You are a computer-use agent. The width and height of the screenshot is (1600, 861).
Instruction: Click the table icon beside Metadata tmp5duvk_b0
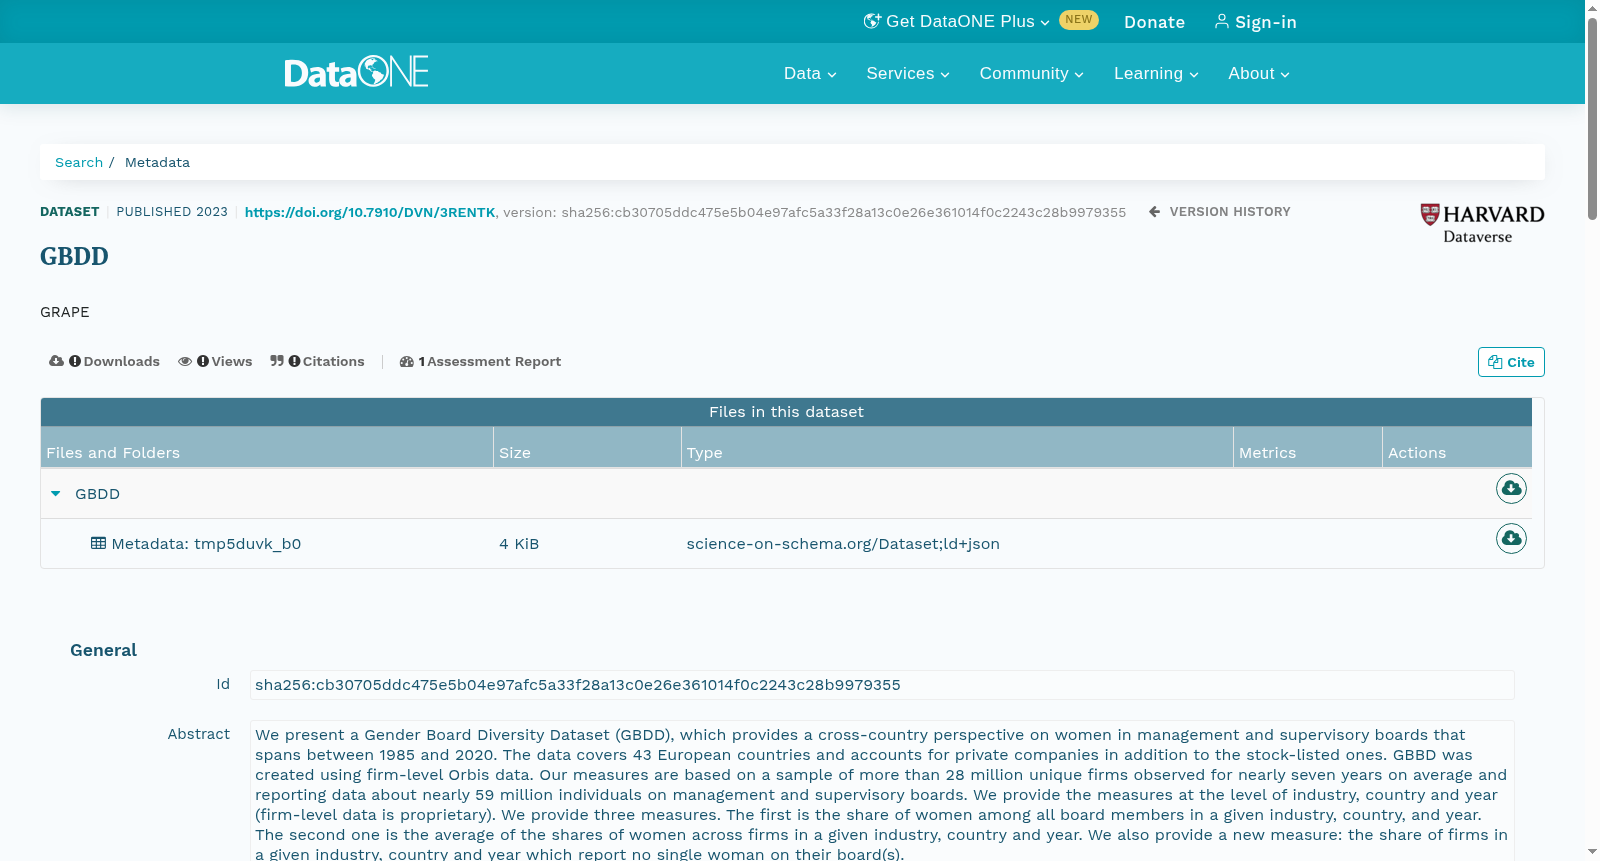click(x=98, y=543)
